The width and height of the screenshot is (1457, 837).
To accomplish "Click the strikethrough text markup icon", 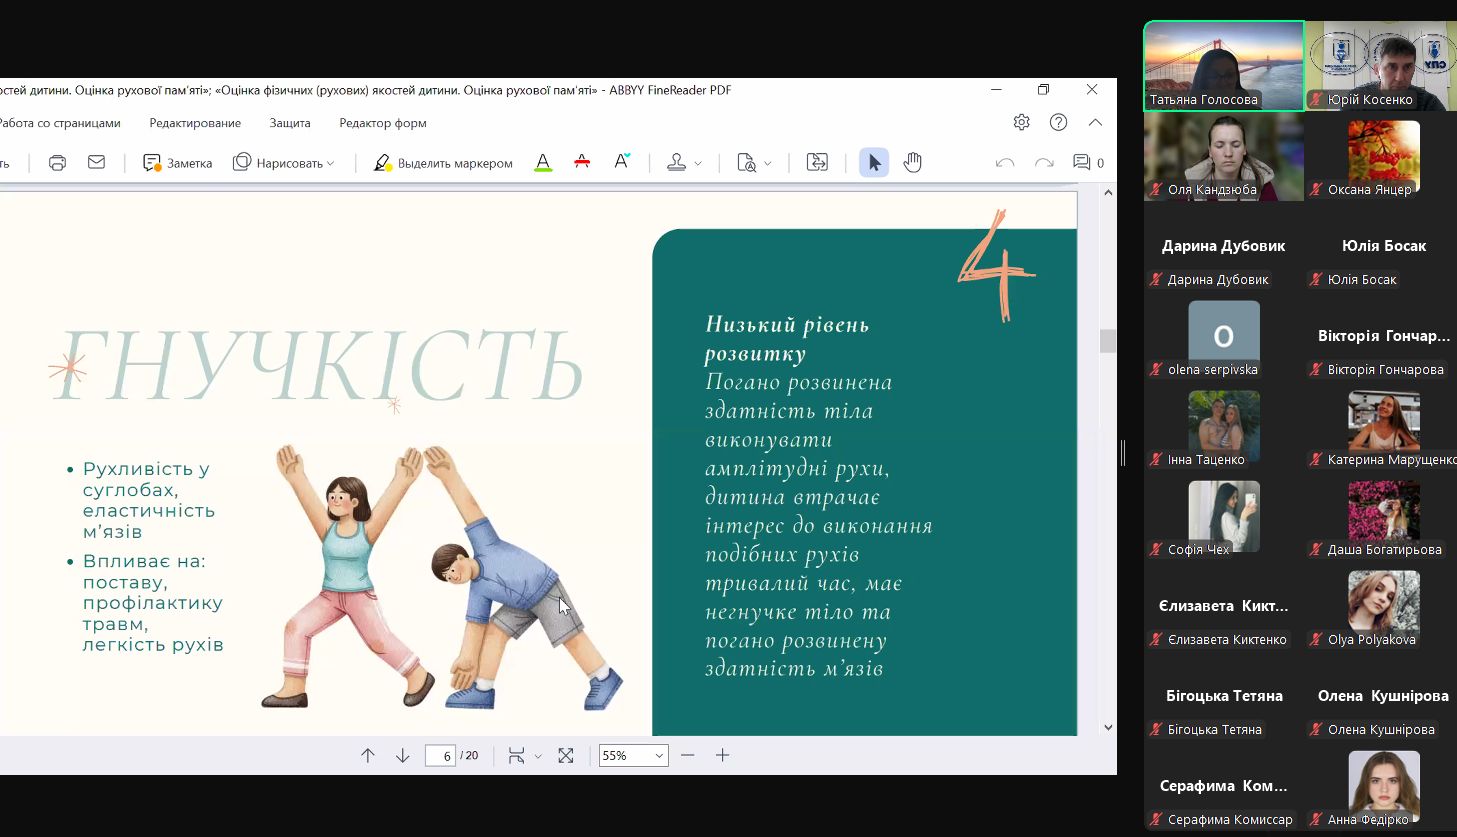I will pyautogui.click(x=582, y=162).
